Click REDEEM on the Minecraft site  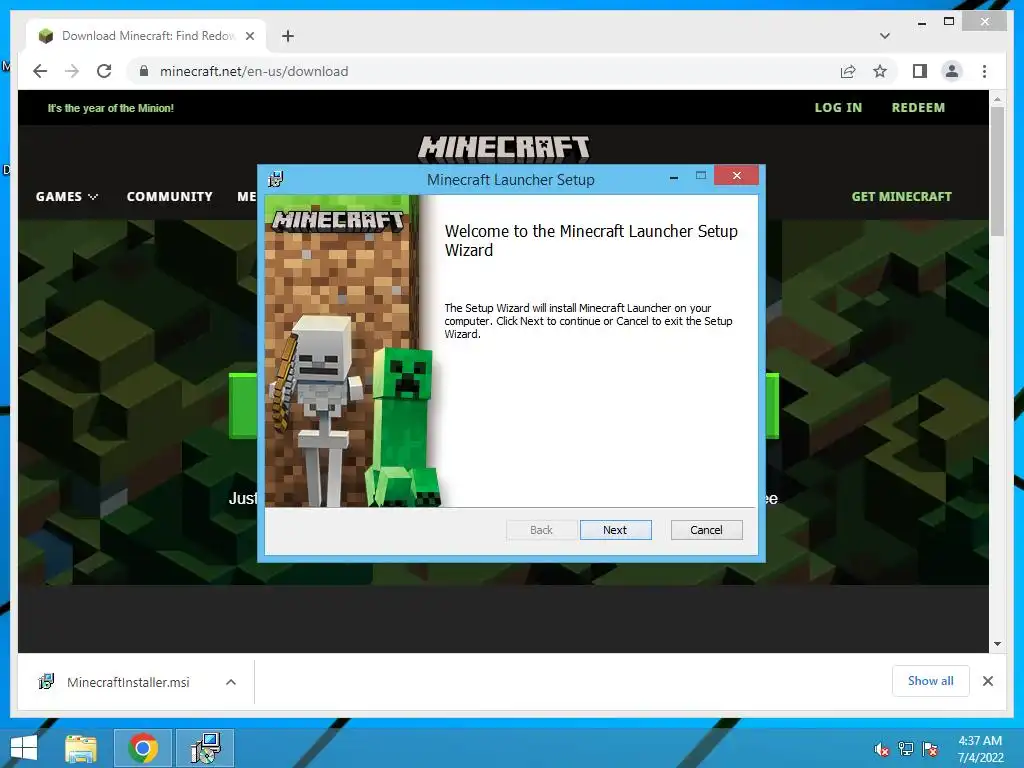click(x=918, y=108)
